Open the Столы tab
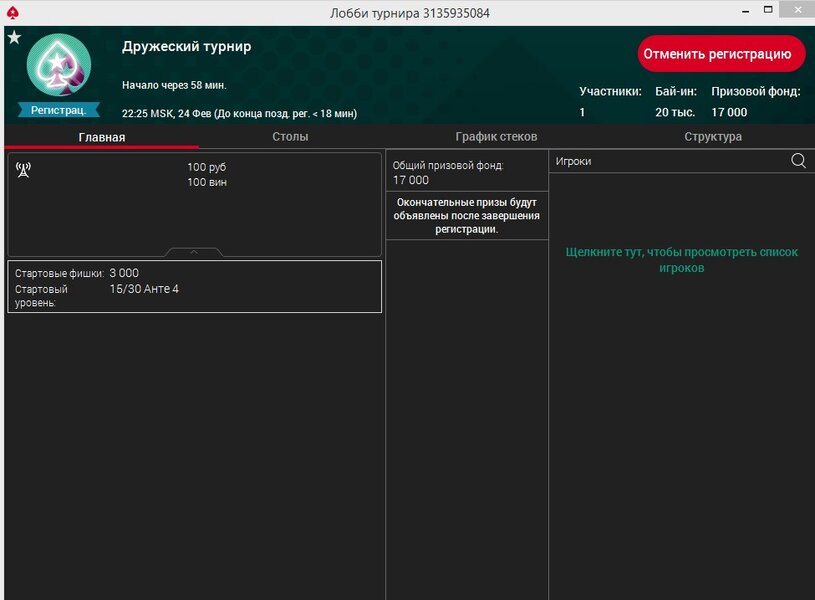This screenshot has width=815, height=600. click(290, 137)
